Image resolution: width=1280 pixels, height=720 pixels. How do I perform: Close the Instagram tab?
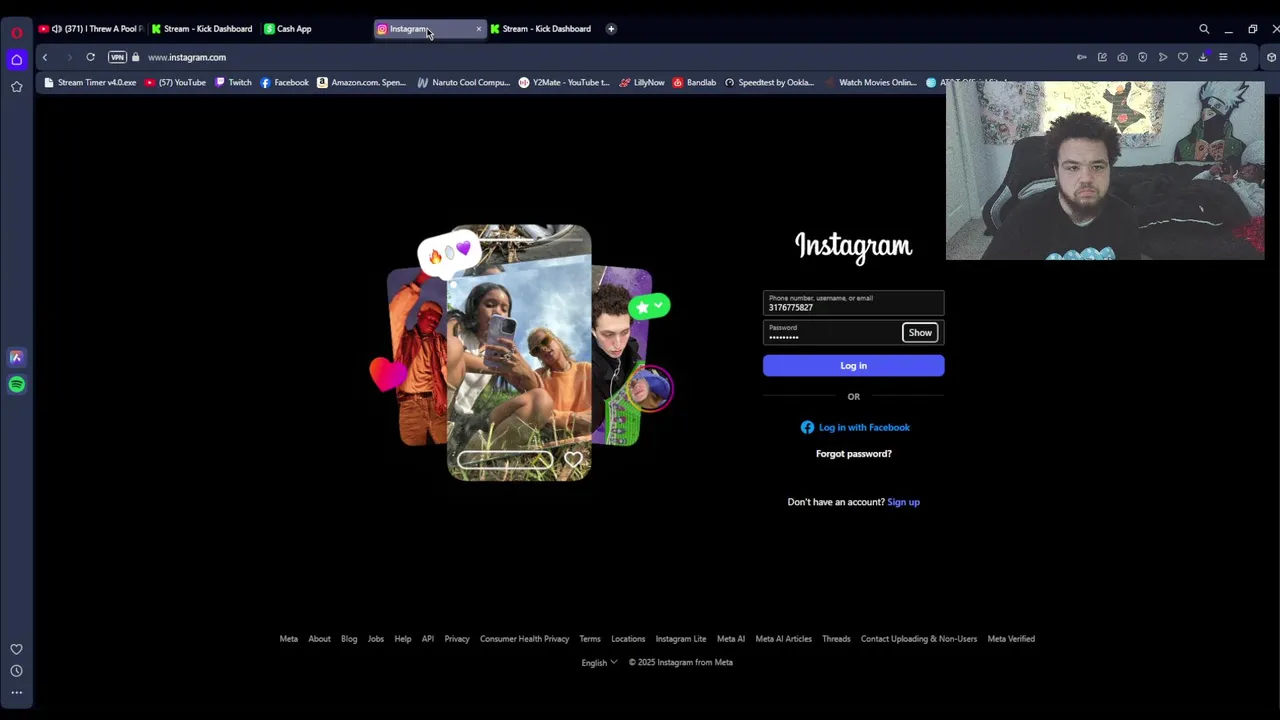(x=478, y=29)
